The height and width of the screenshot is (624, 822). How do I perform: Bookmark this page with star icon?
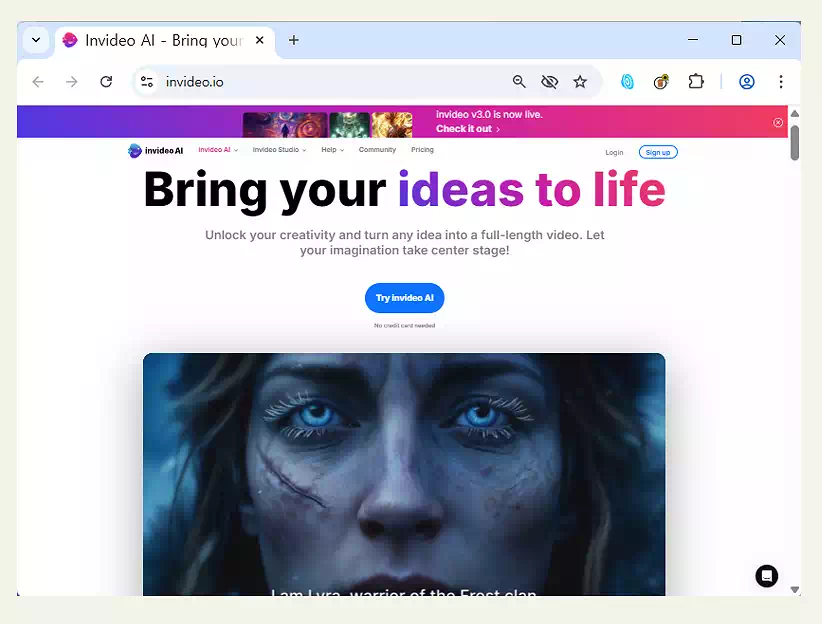(580, 82)
